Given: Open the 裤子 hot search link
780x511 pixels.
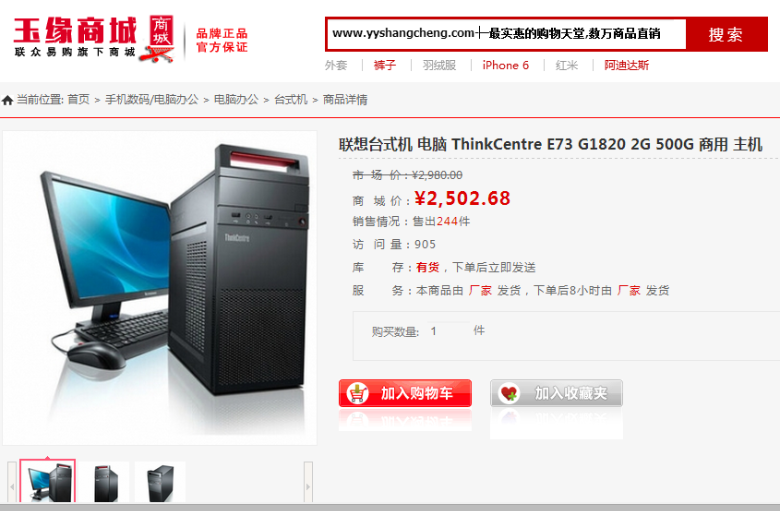Looking at the screenshot, I should pyautogui.click(x=385, y=65).
